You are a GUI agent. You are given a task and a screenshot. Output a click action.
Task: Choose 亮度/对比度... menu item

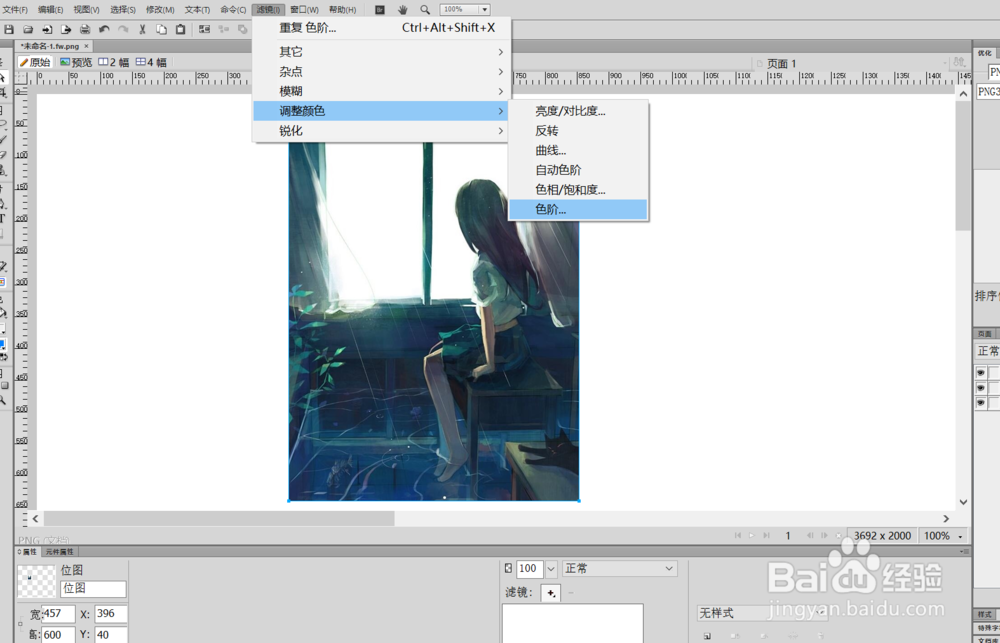click(578, 111)
